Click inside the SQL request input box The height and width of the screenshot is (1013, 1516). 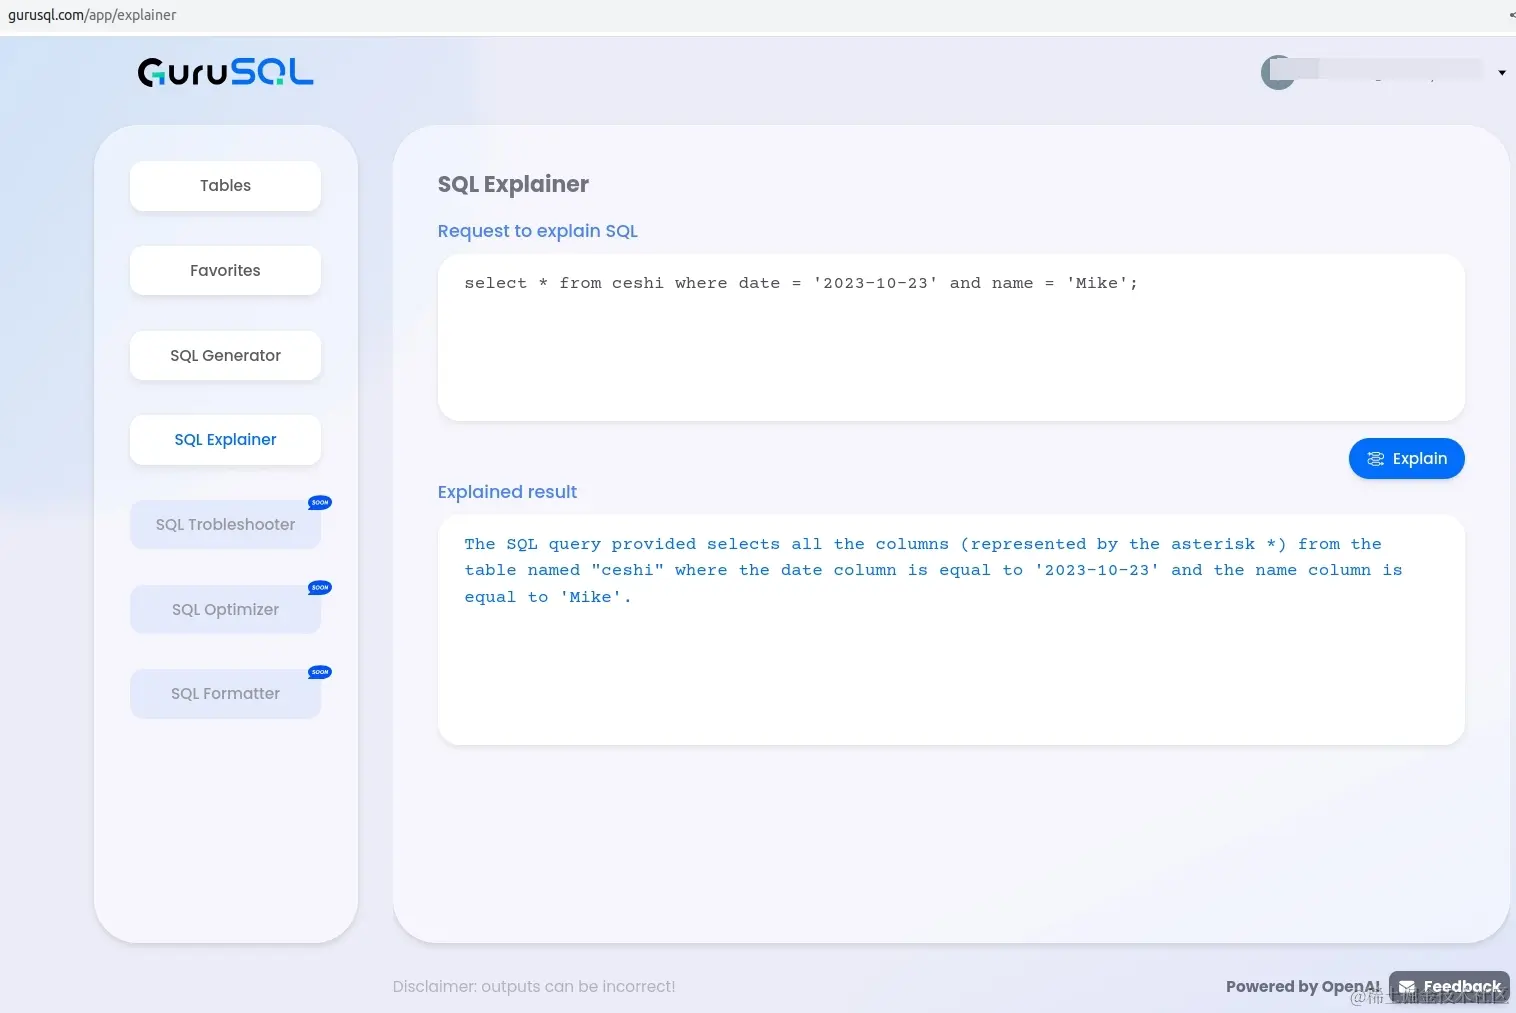click(948, 337)
